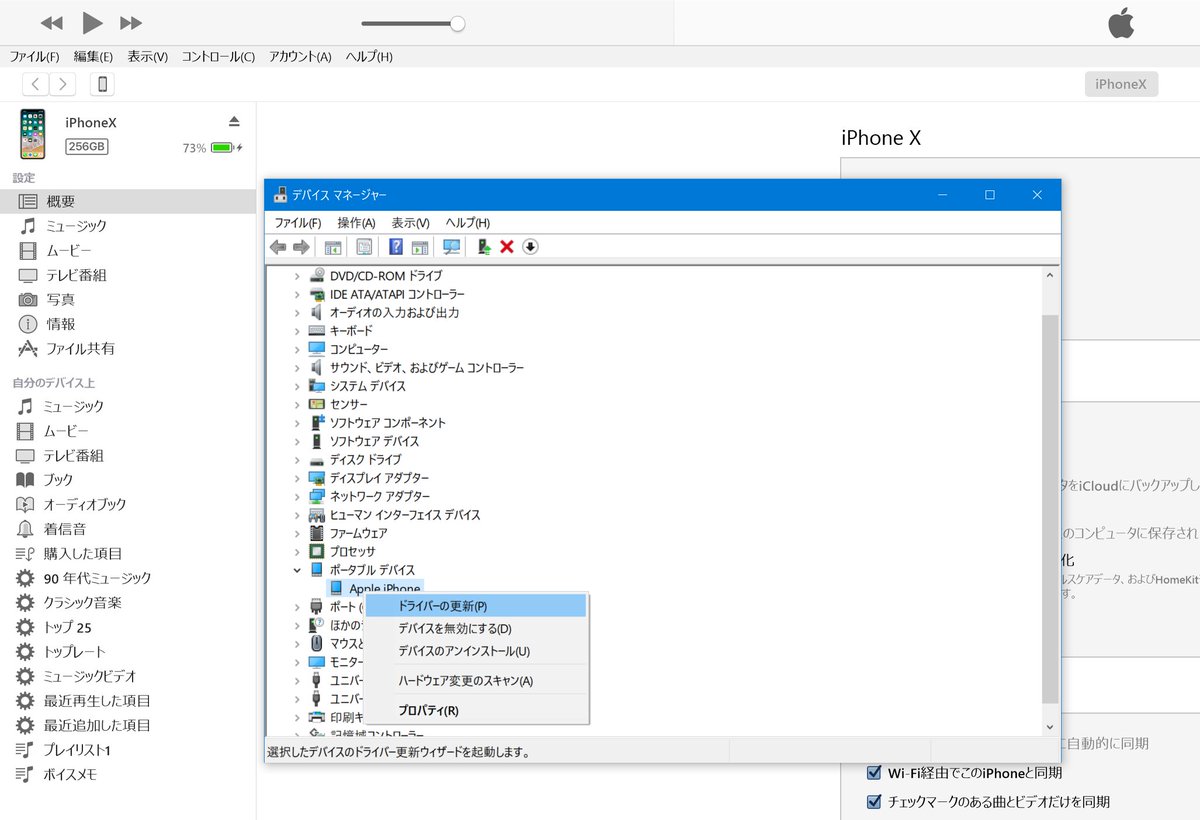Toggle Wi-Fi経由でこのiPhoneと同期 checkbox
This screenshot has width=1200, height=820.
pos(874,773)
